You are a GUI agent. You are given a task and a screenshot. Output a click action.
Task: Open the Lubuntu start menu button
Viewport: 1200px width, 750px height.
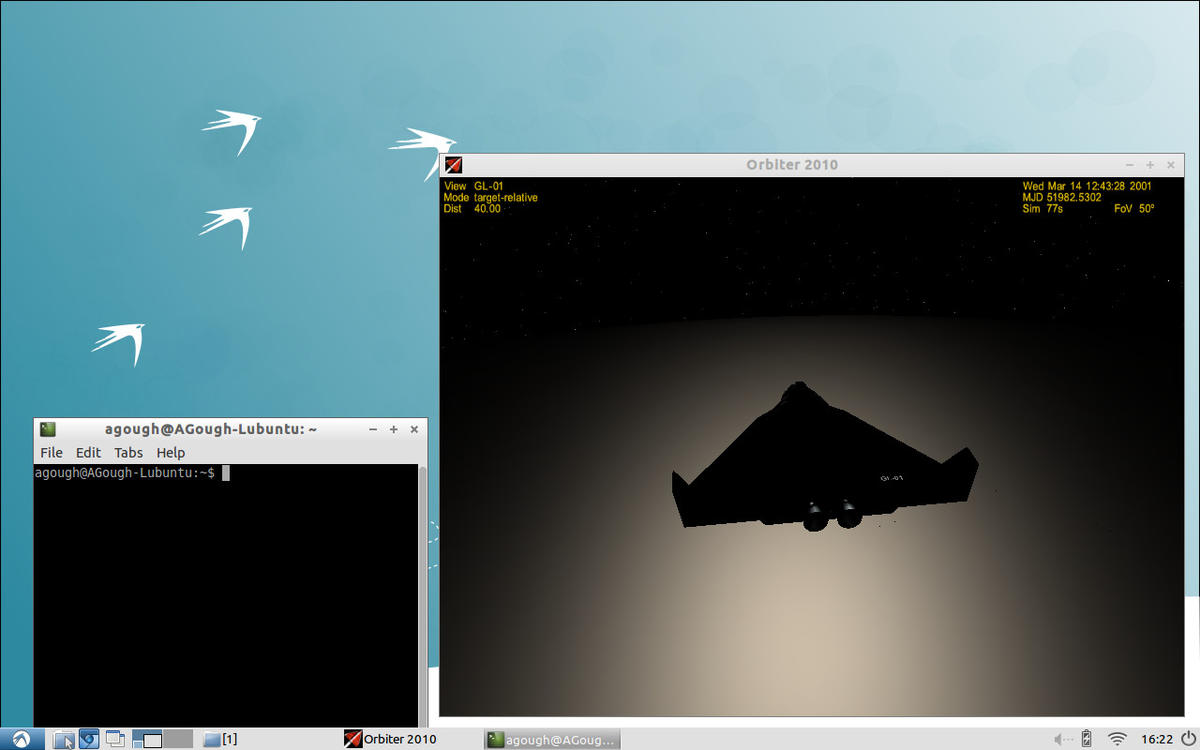click(x=22, y=739)
